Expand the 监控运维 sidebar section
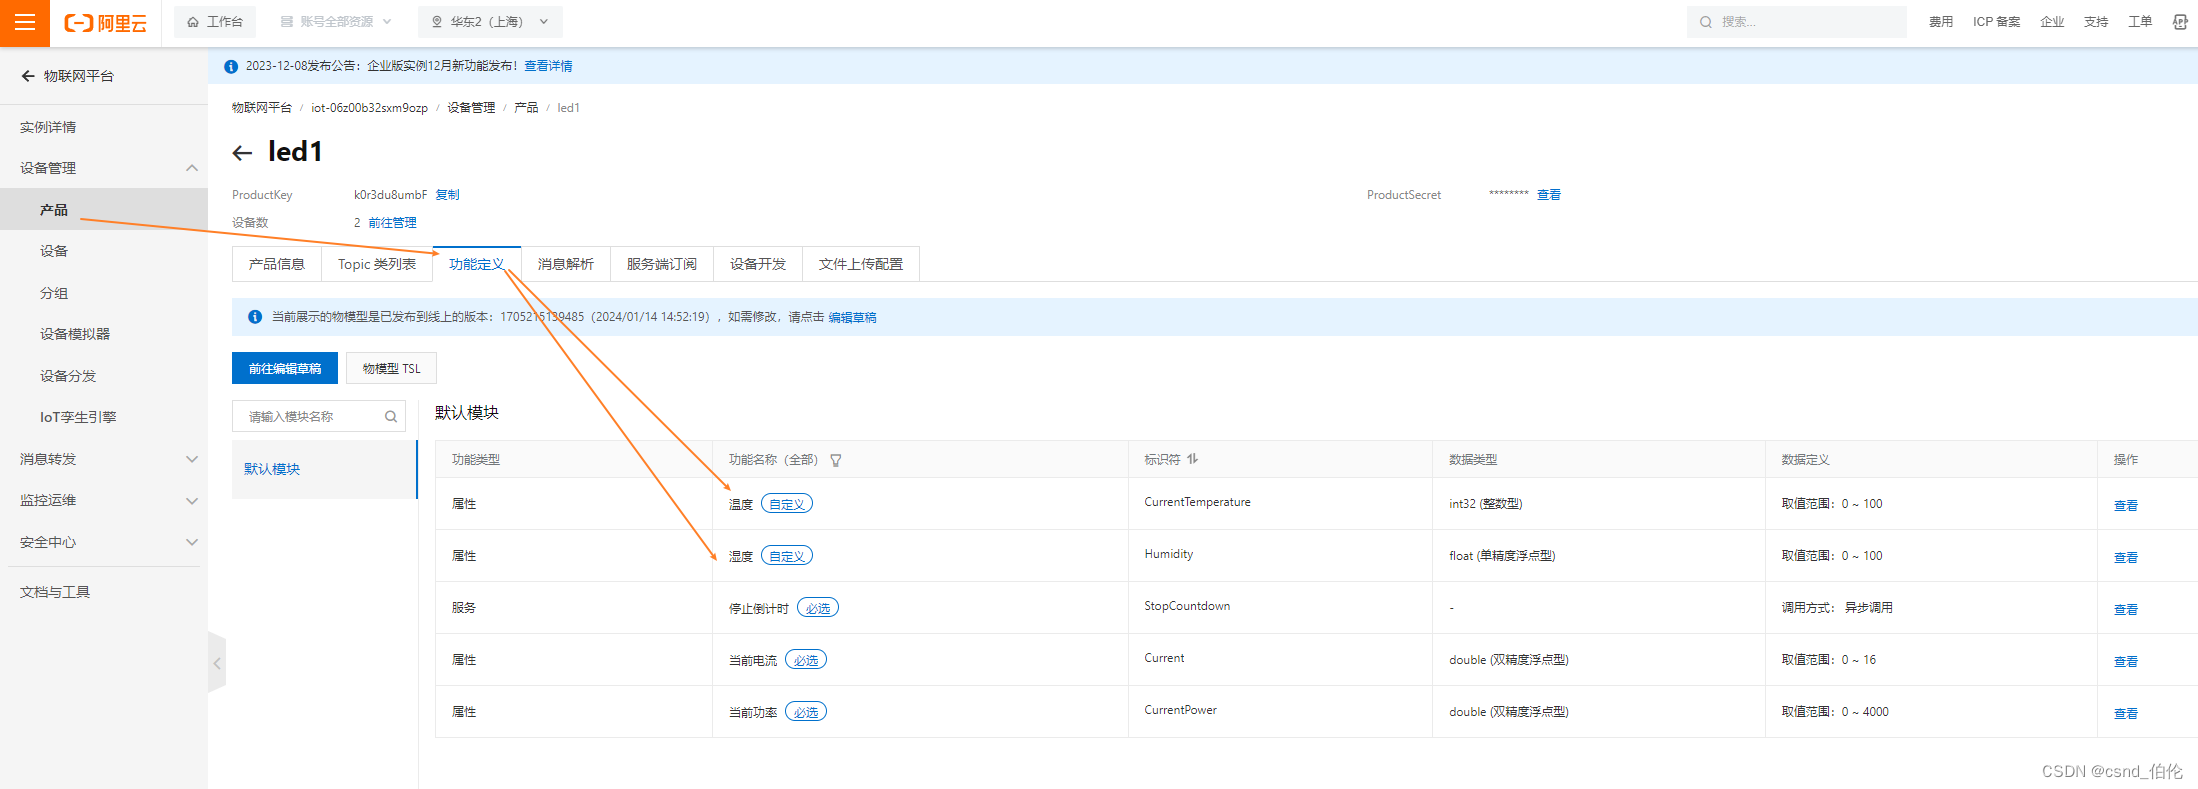The height and width of the screenshot is (789, 2198). [x=192, y=500]
